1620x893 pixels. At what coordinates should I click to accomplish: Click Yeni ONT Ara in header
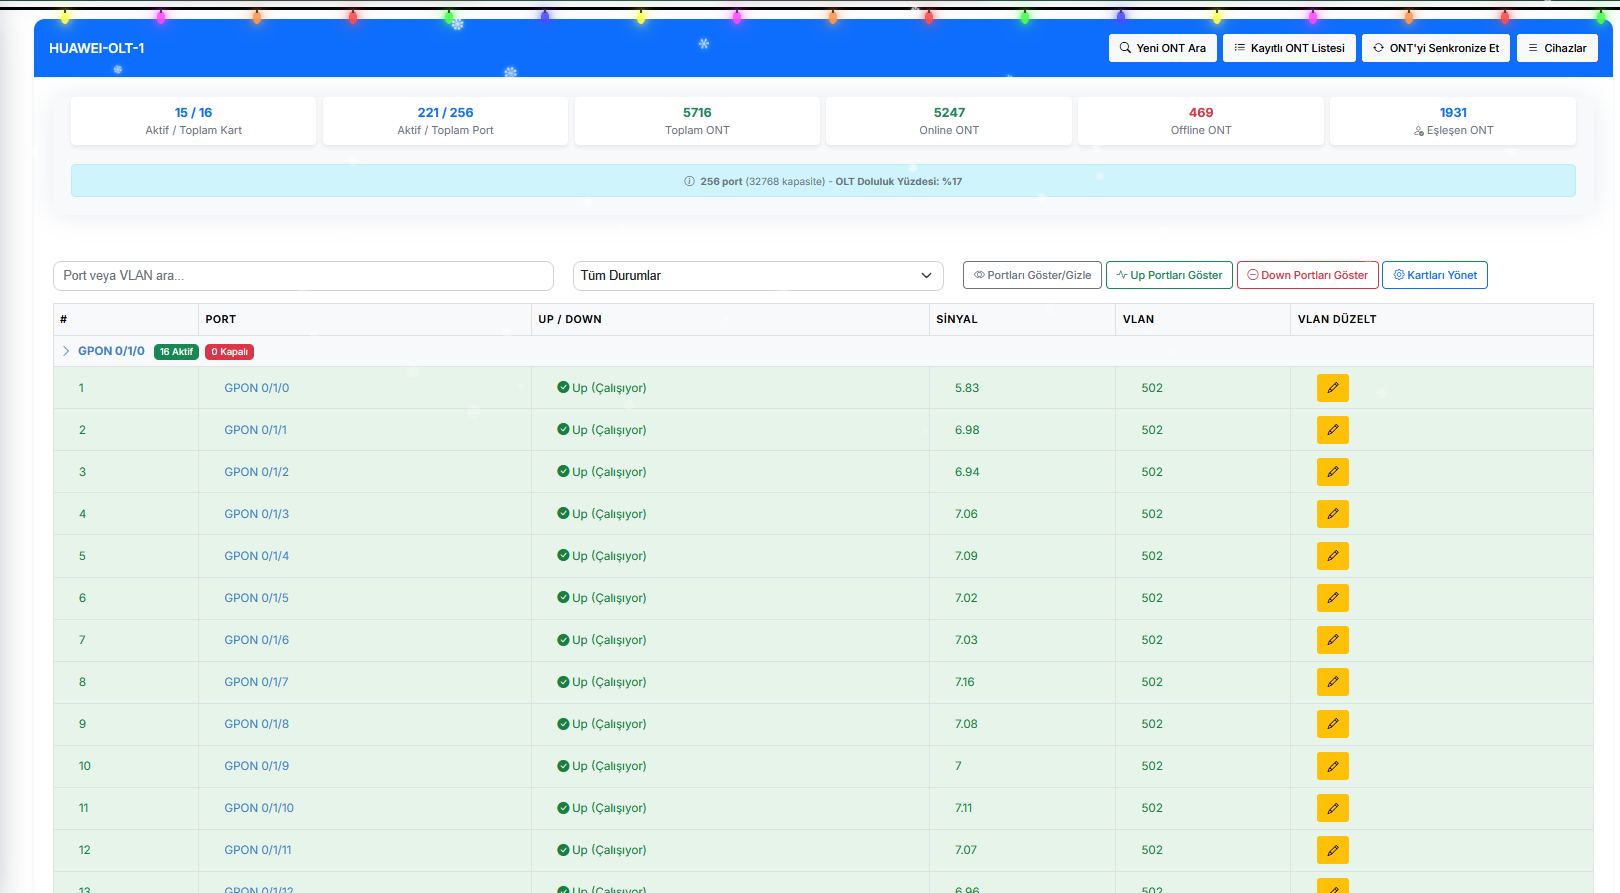(1162, 48)
